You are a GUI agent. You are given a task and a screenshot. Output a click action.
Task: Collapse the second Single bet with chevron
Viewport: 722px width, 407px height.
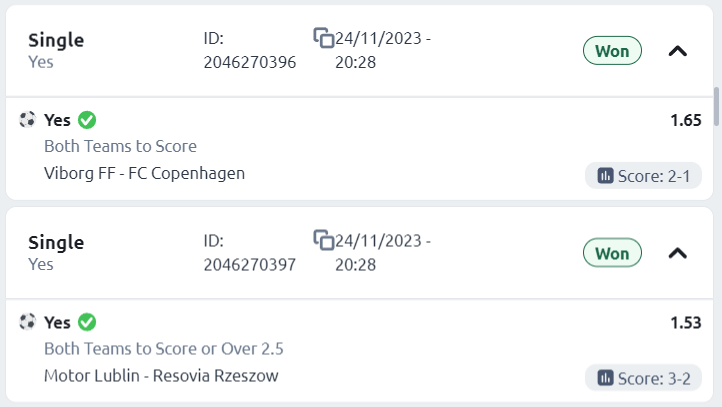[678, 253]
